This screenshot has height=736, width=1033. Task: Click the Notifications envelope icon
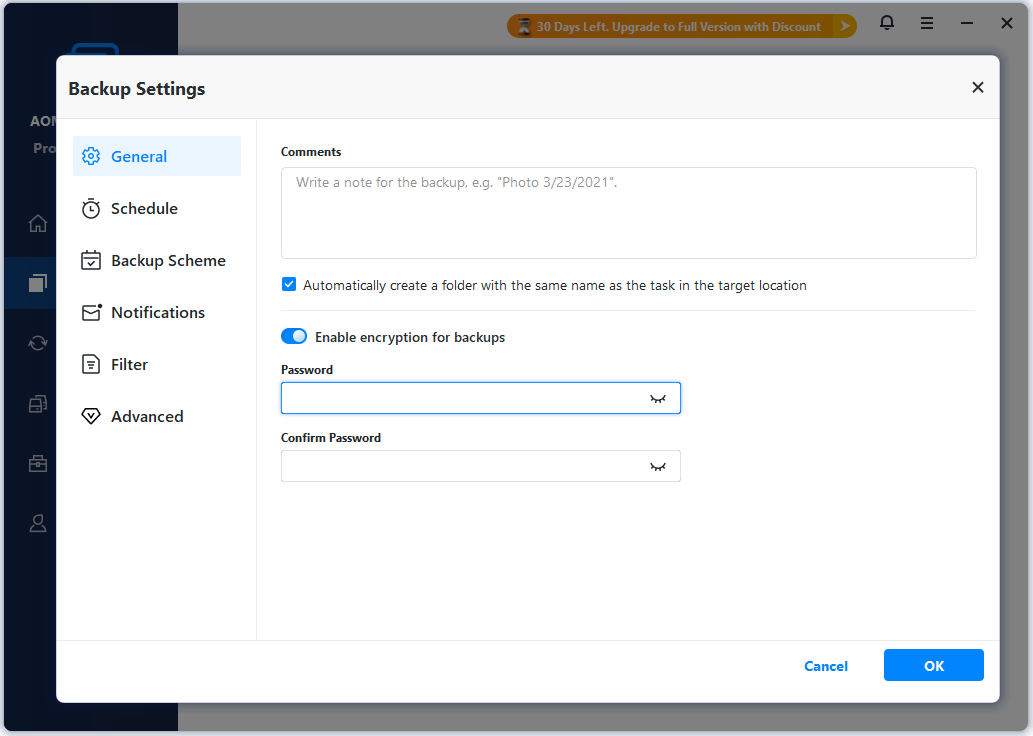coord(92,312)
